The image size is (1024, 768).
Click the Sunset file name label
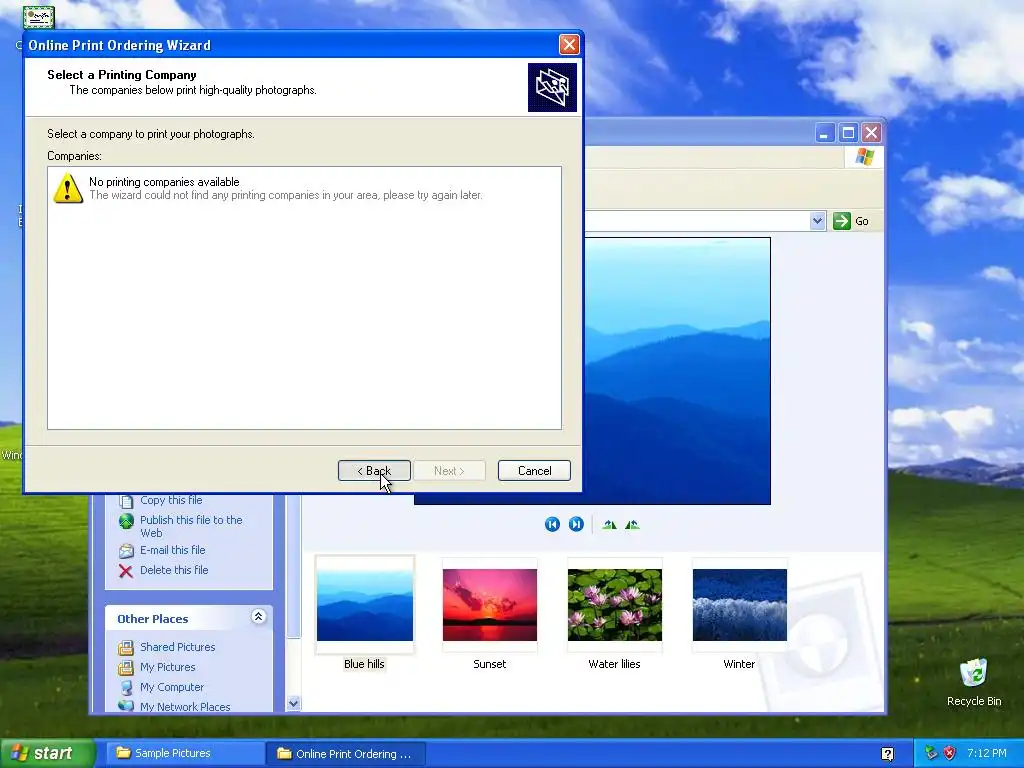[x=490, y=664]
